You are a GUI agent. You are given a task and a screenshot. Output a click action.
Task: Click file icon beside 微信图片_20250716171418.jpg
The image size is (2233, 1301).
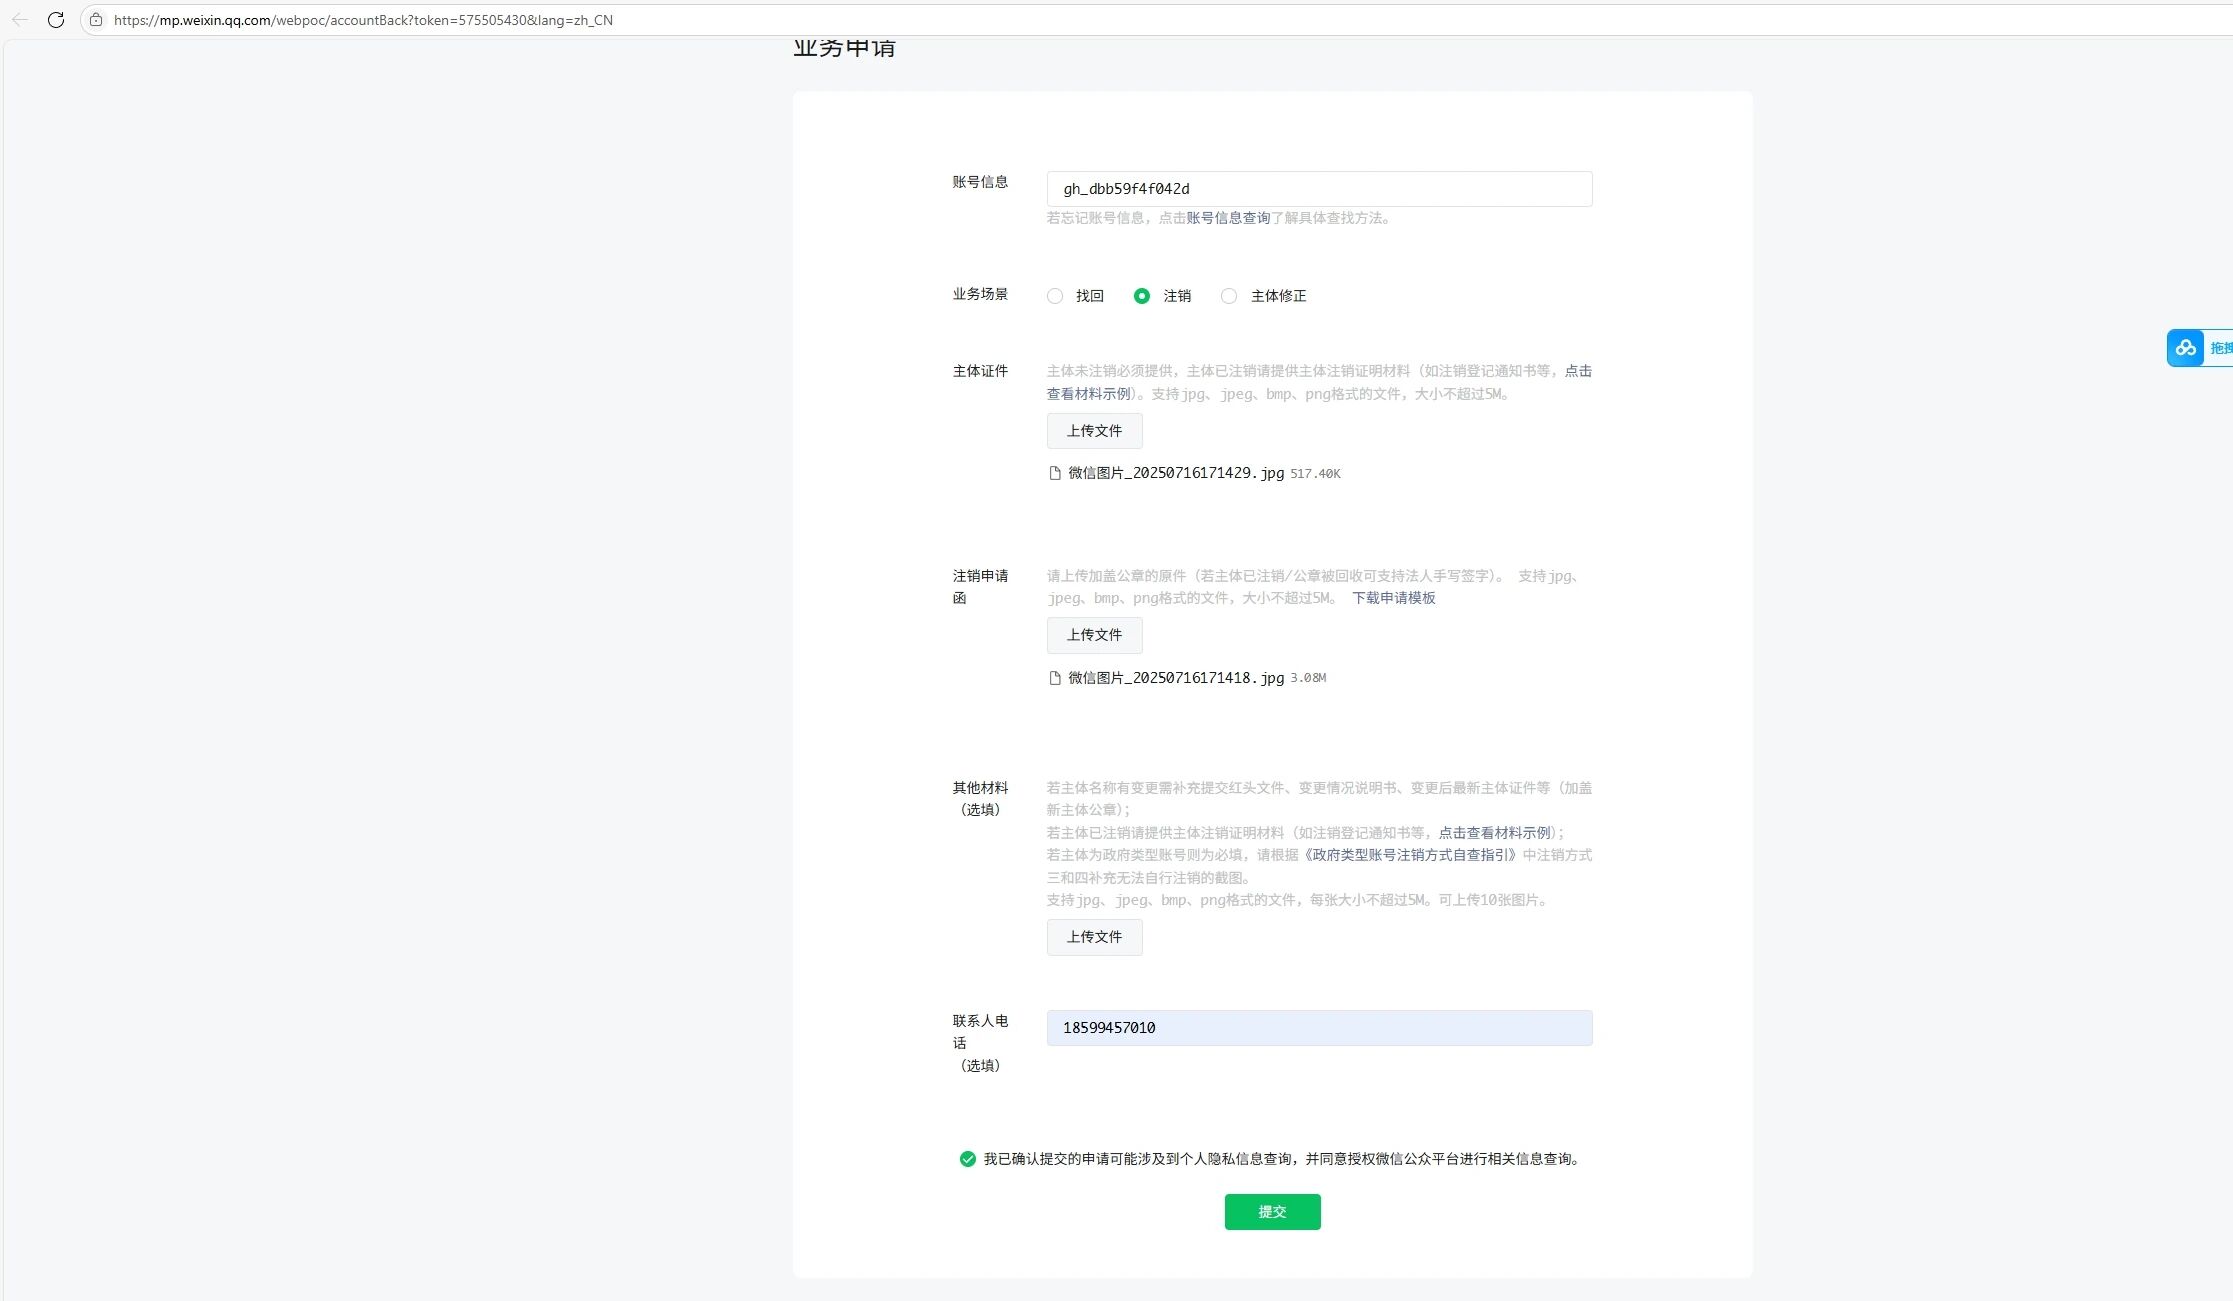[1054, 678]
